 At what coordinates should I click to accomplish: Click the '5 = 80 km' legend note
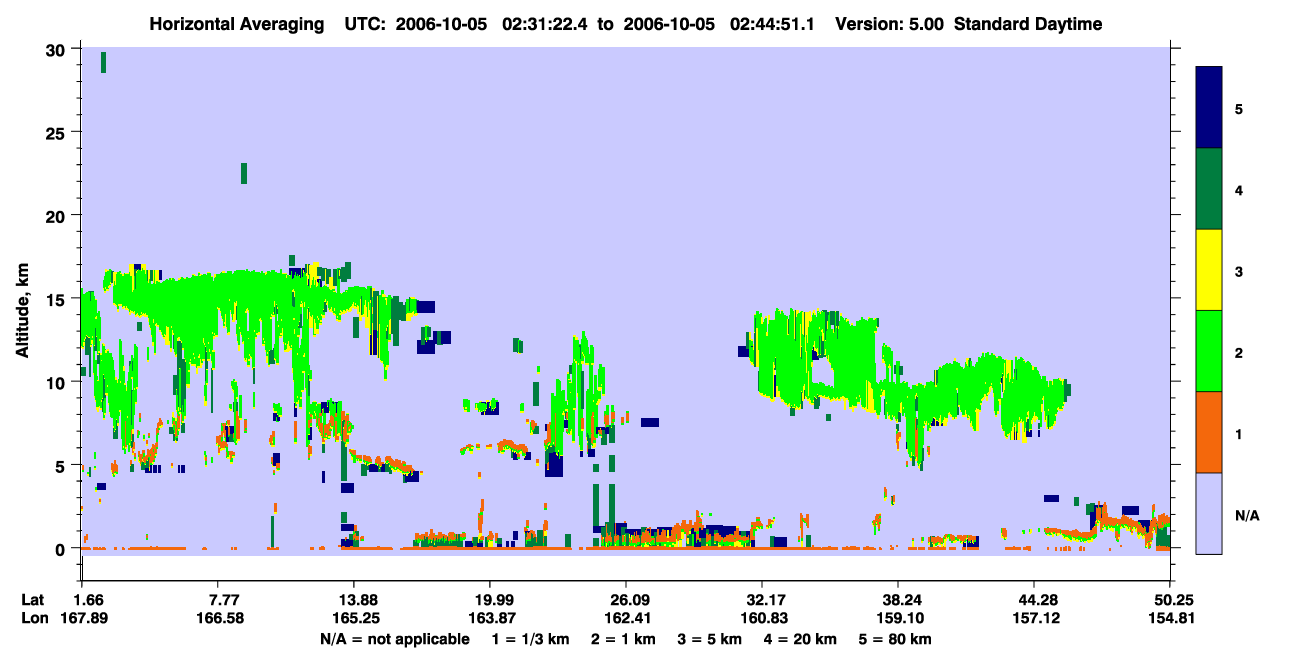tap(895, 639)
